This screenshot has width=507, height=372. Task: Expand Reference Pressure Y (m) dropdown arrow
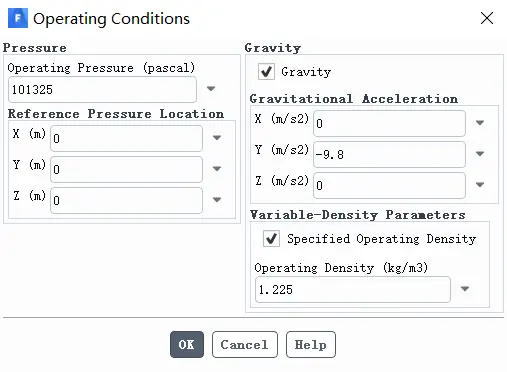(217, 168)
